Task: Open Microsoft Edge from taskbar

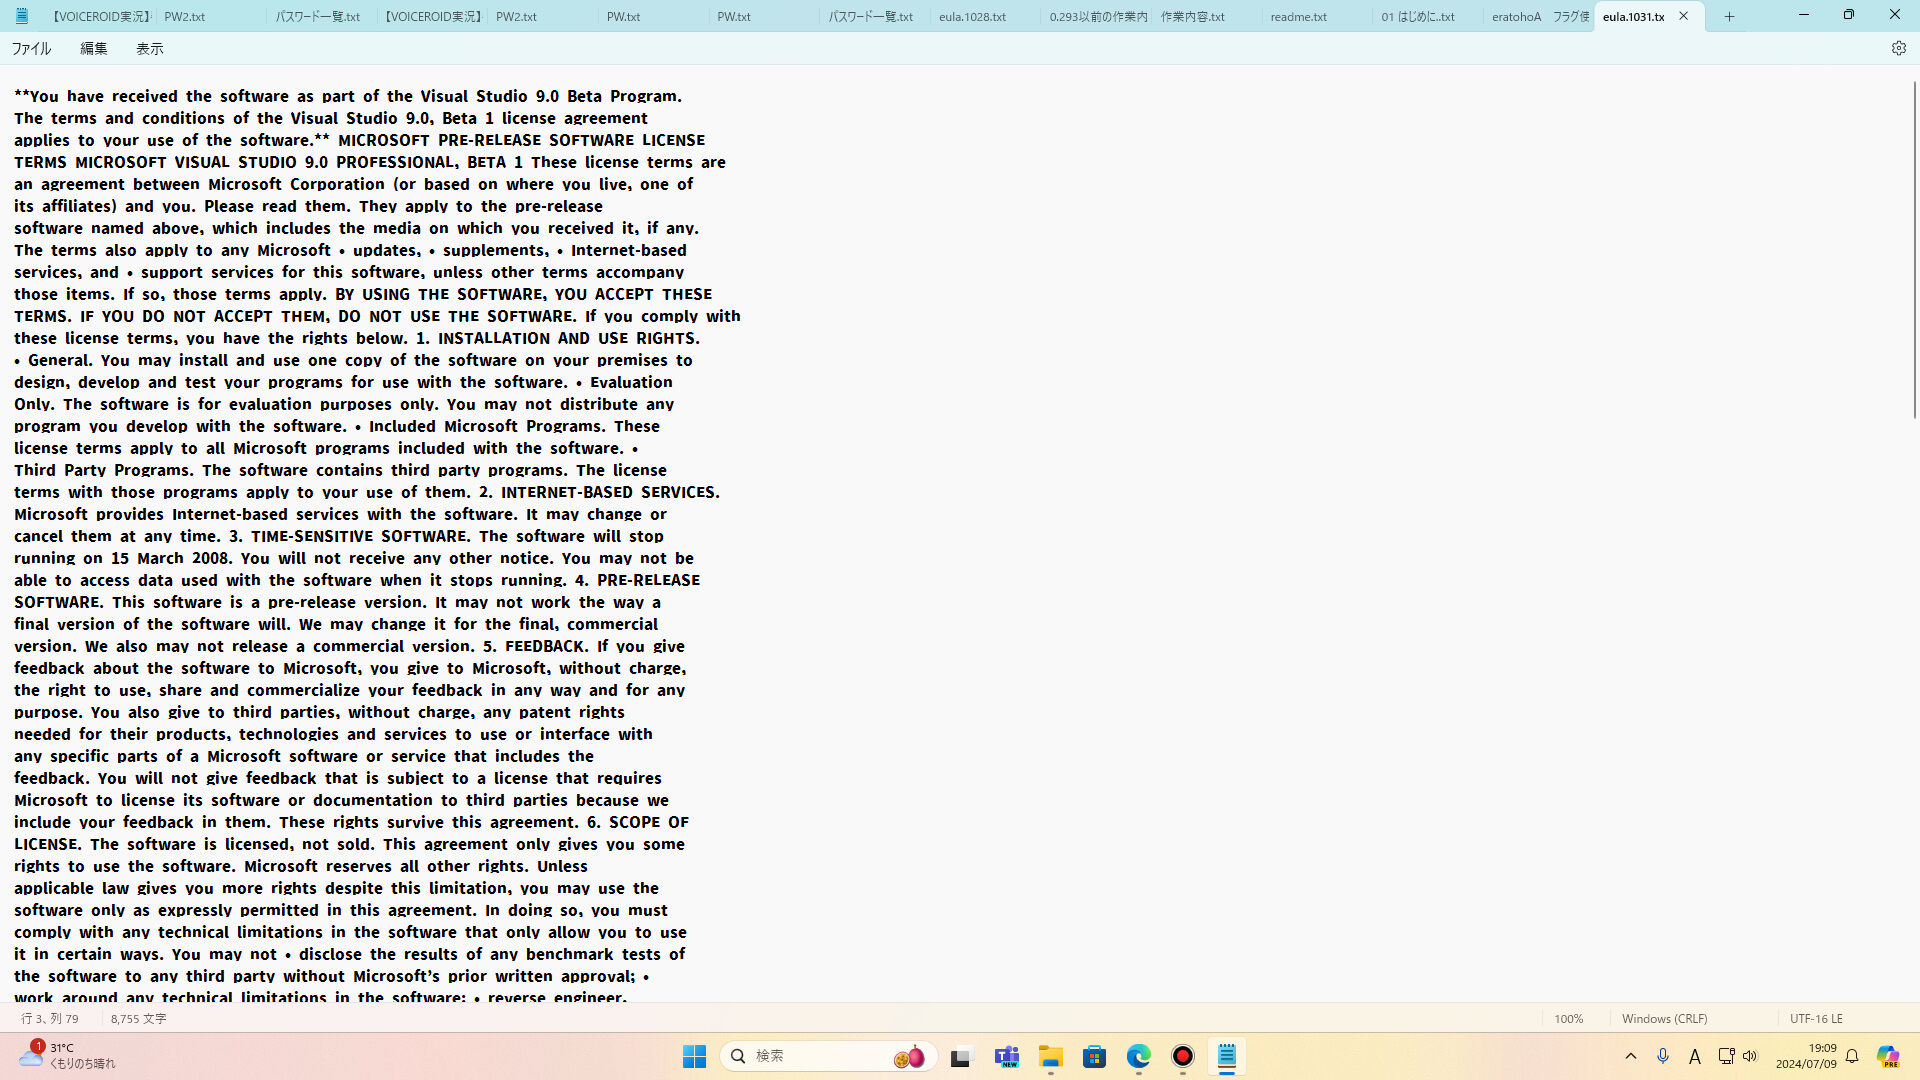Action: [1138, 1056]
